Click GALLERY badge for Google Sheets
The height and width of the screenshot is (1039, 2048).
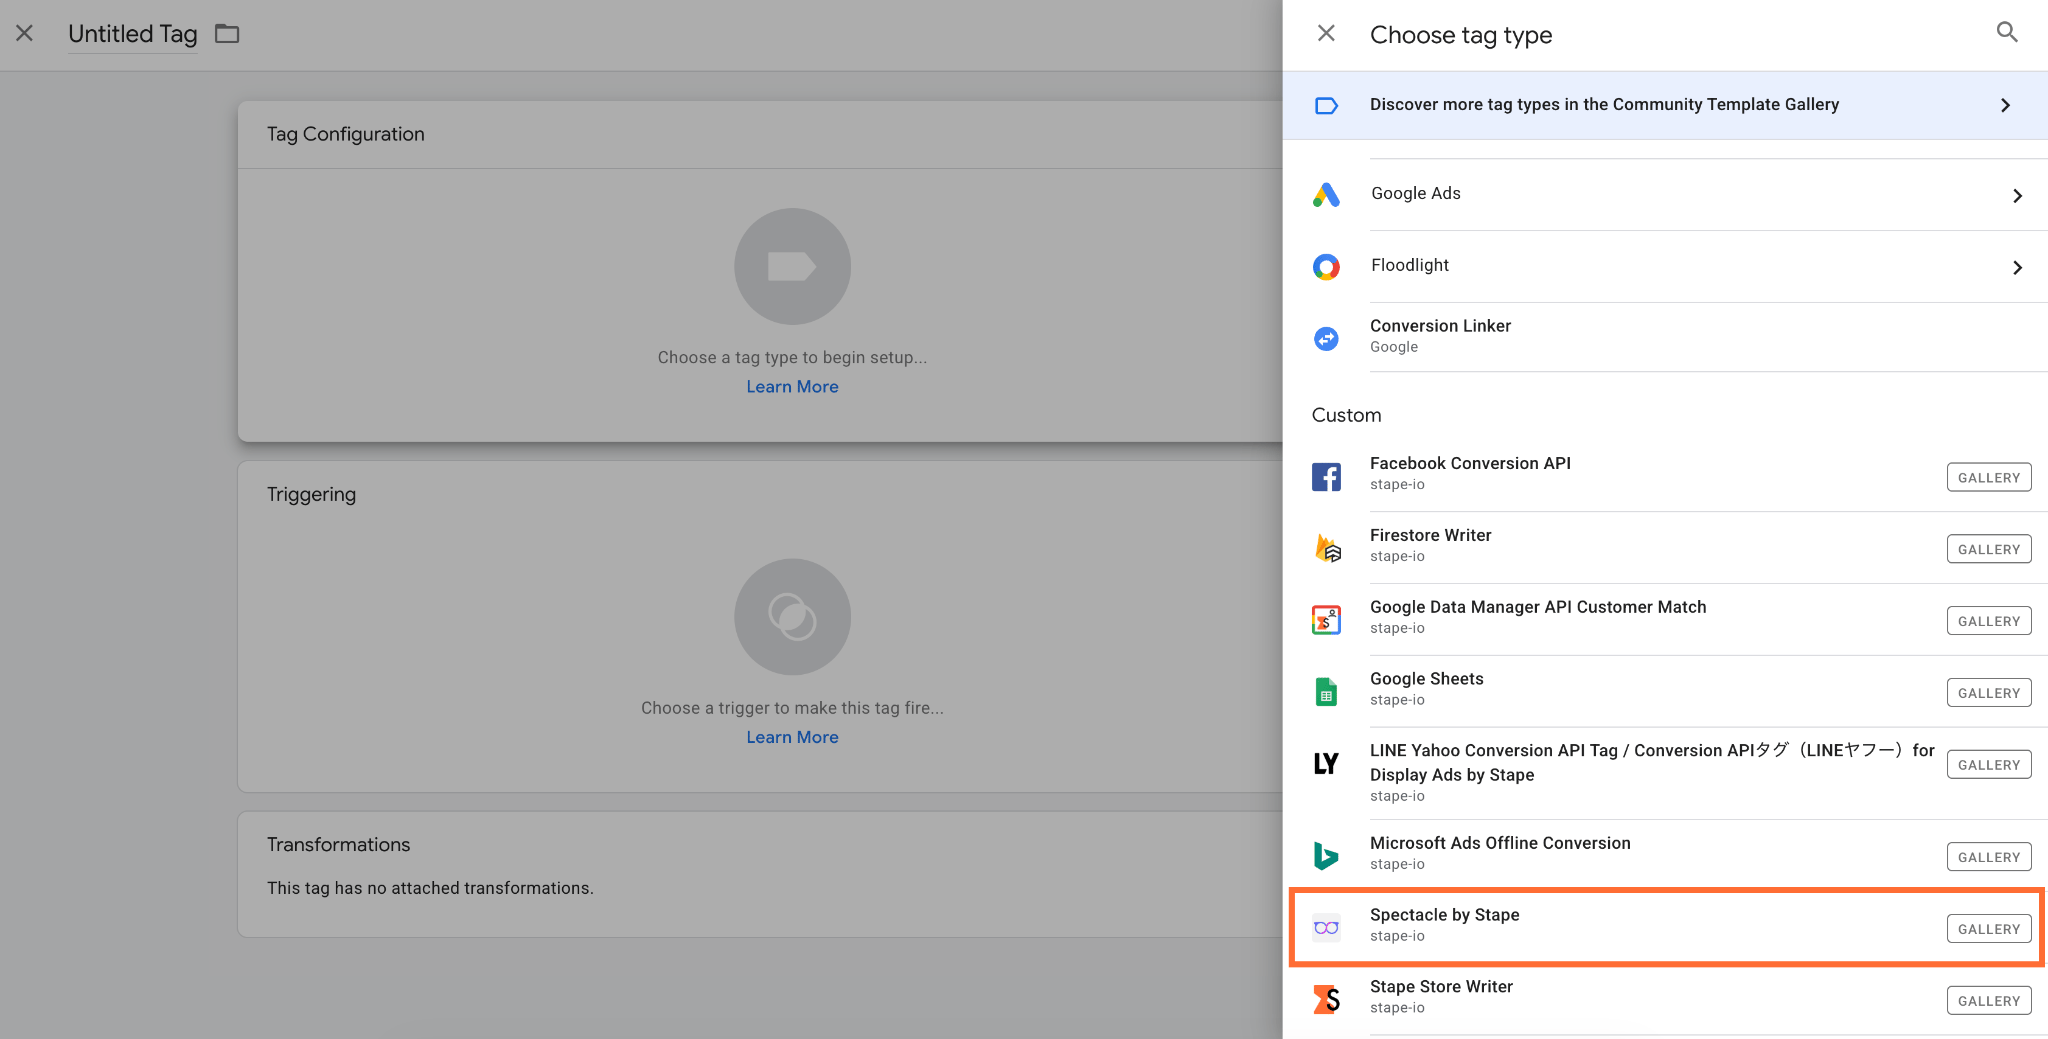click(x=1989, y=693)
